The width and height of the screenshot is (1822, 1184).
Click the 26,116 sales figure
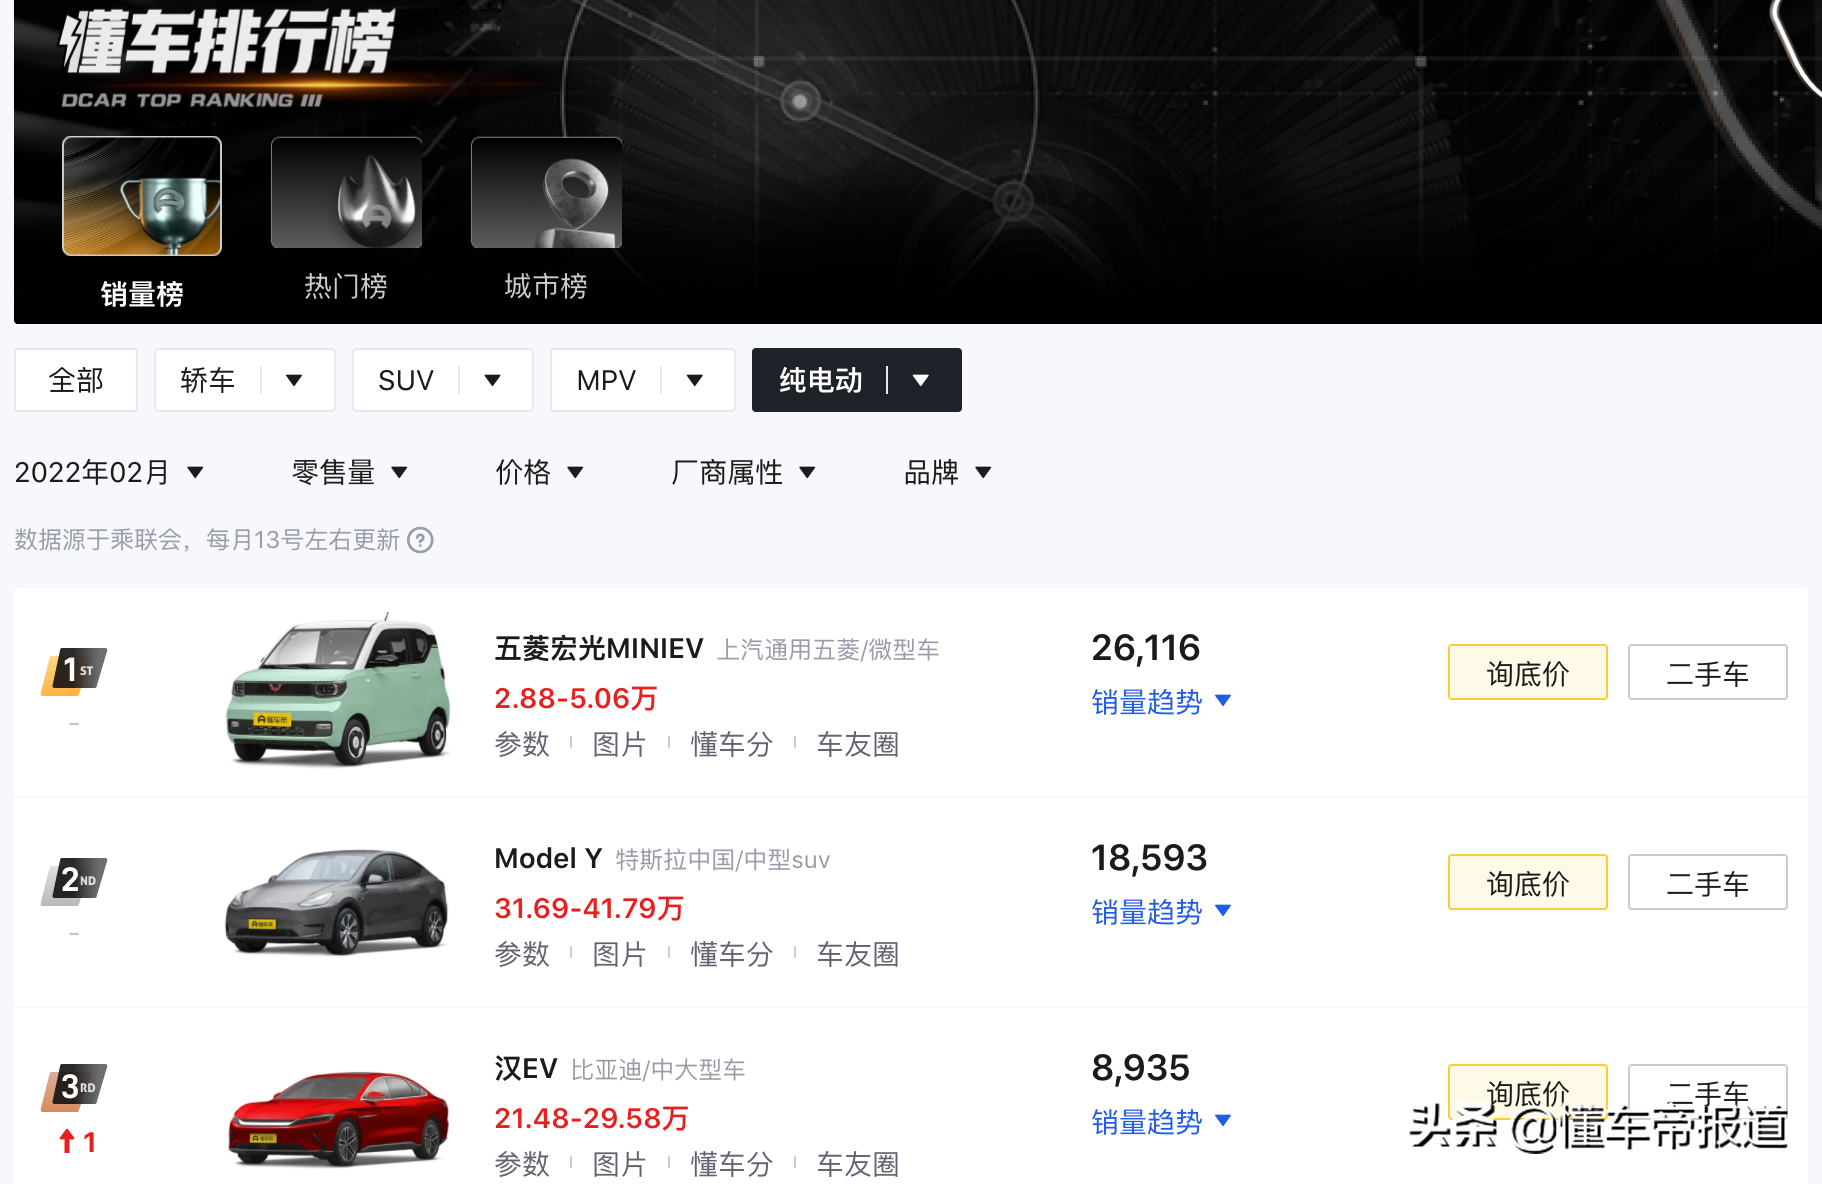click(x=1145, y=648)
